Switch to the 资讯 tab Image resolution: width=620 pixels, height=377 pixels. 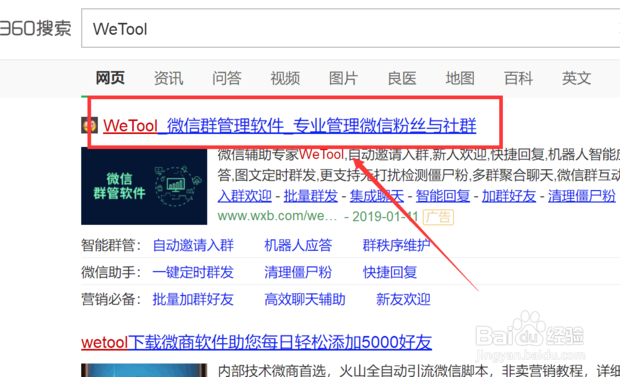click(x=168, y=78)
